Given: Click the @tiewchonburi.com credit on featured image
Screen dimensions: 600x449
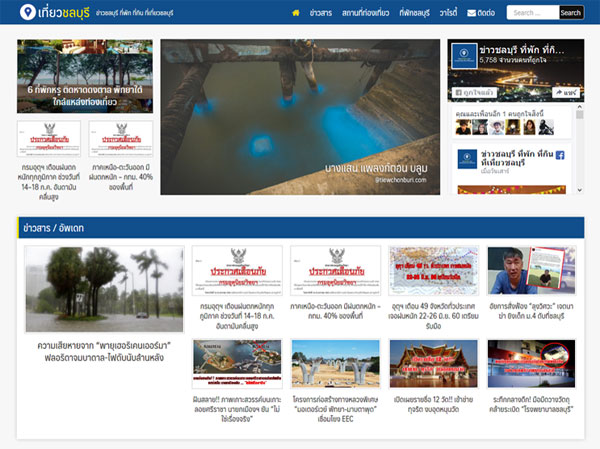Looking at the screenshot, I should 400,180.
